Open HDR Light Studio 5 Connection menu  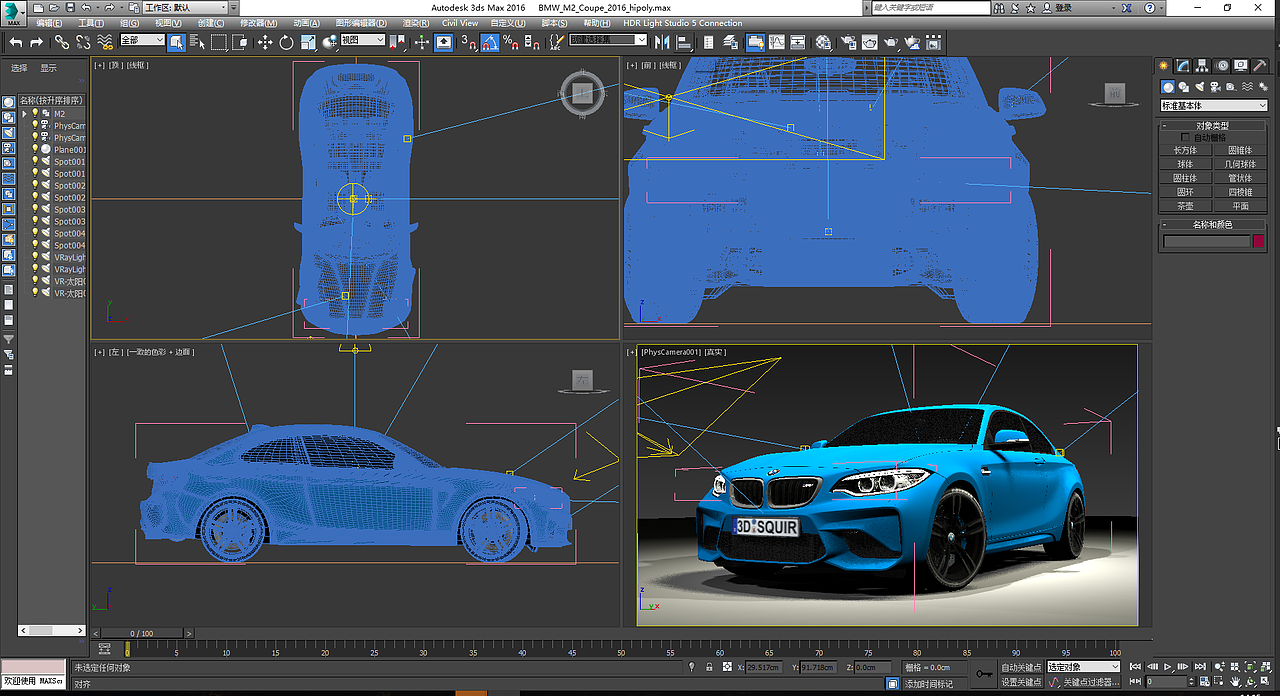(683, 23)
